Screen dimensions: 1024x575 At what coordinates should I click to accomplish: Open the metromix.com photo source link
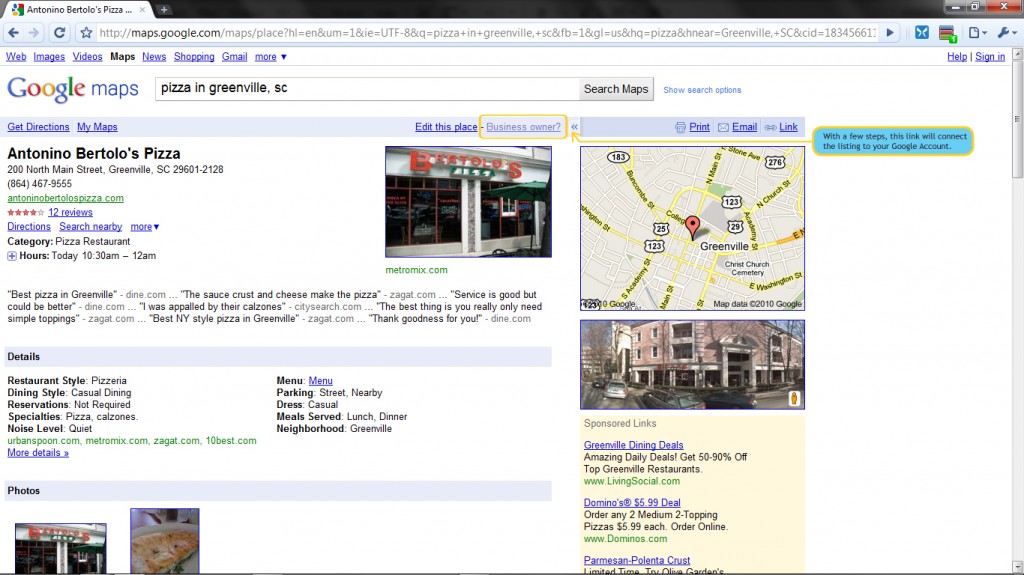click(x=417, y=270)
